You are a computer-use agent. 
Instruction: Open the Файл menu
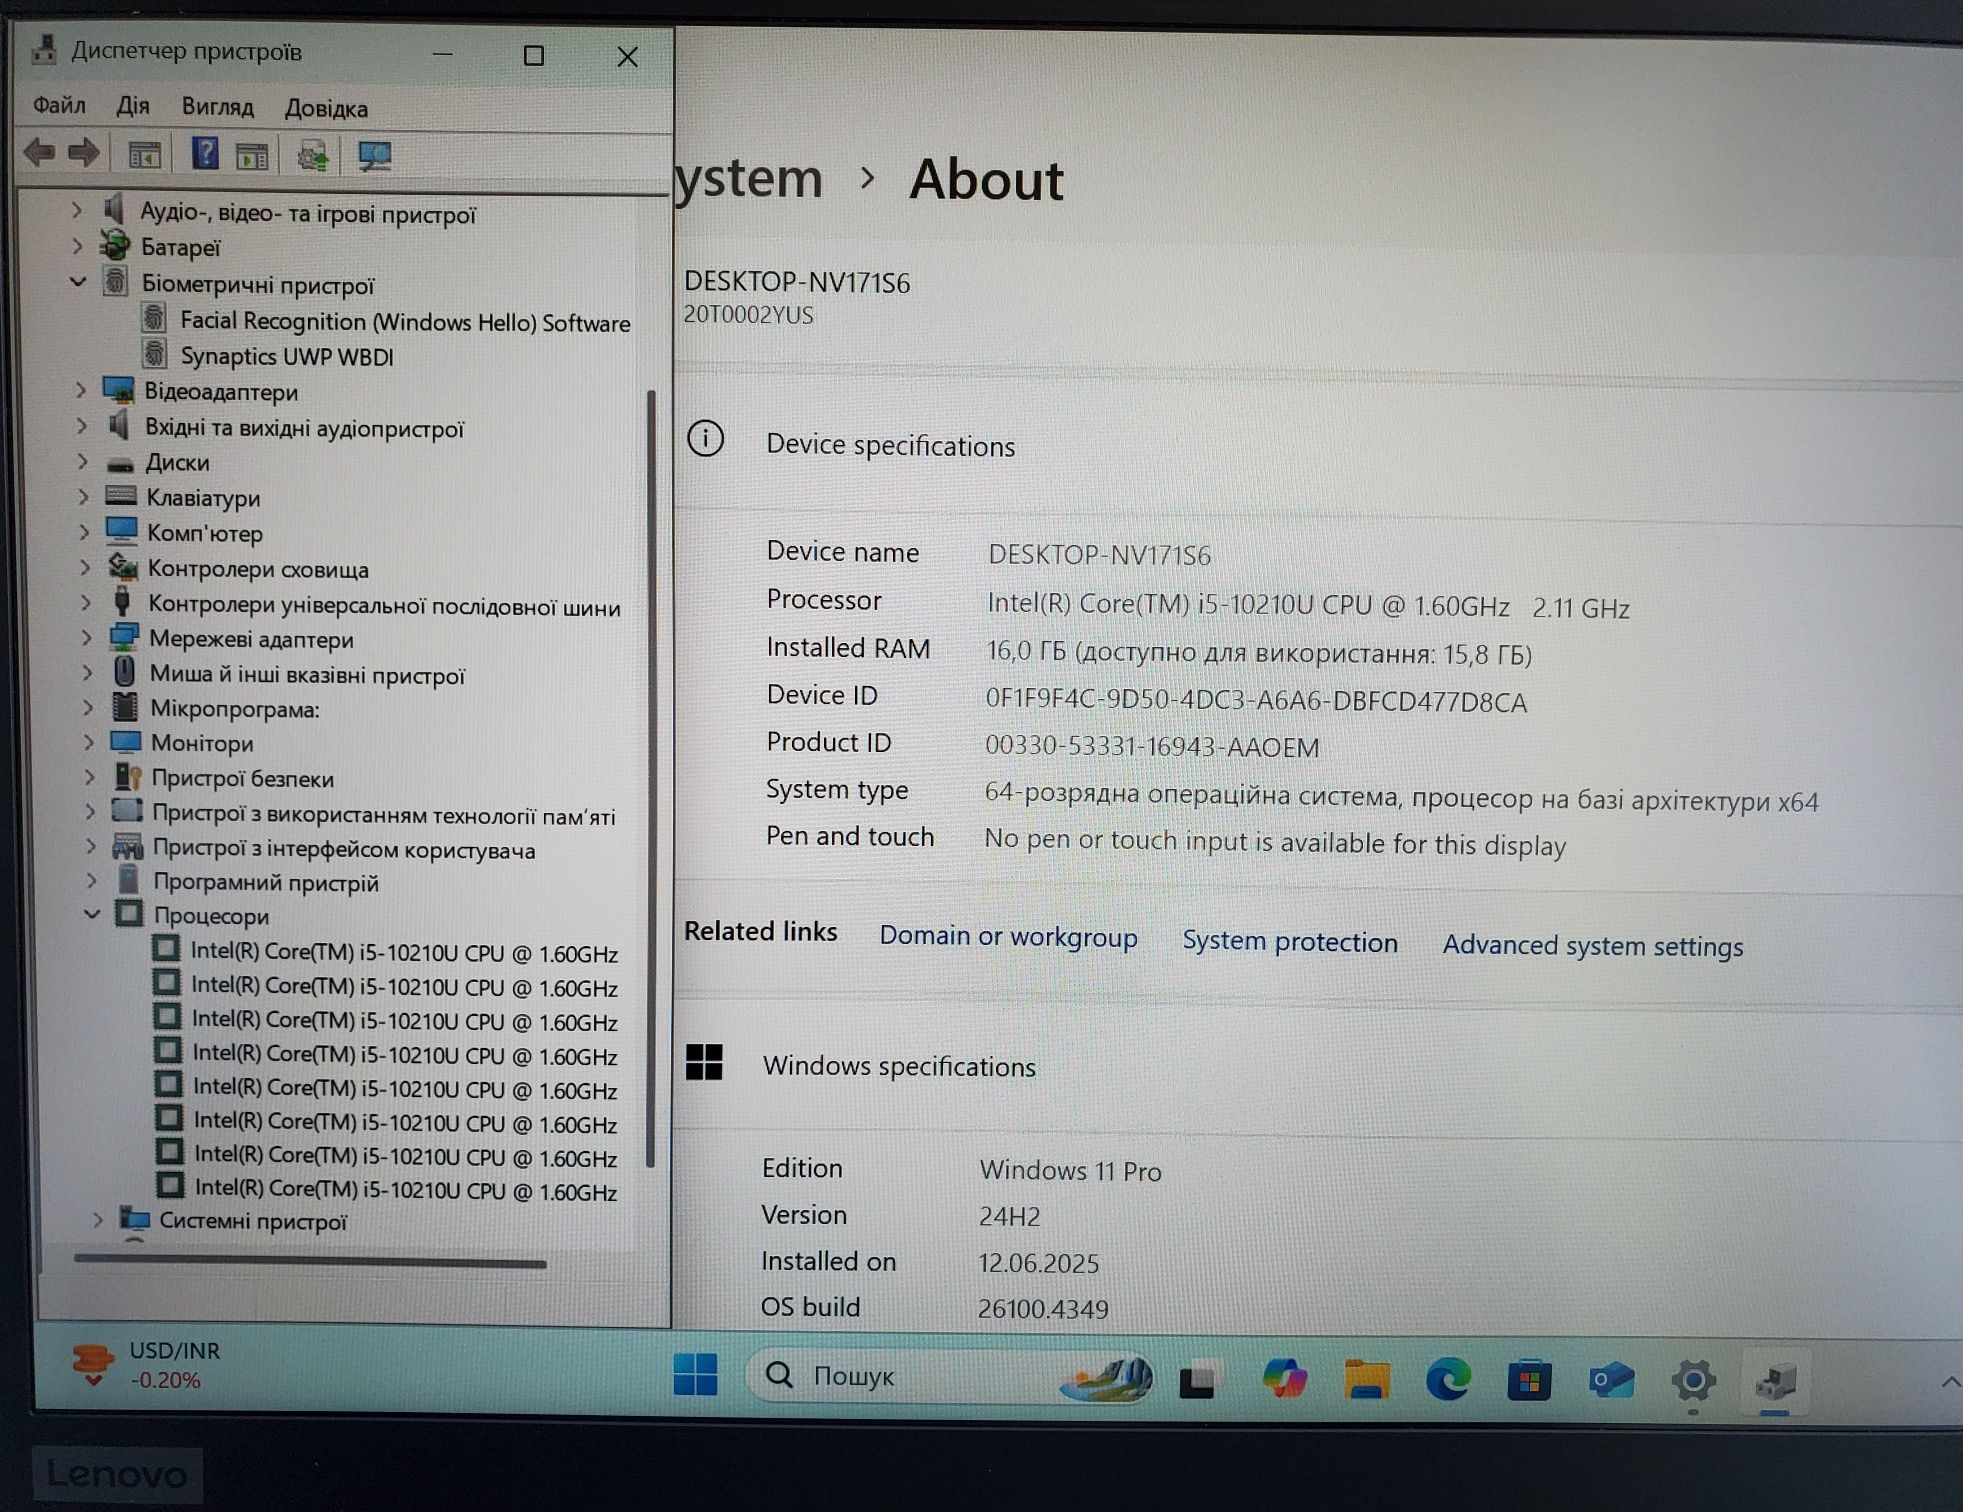59,105
